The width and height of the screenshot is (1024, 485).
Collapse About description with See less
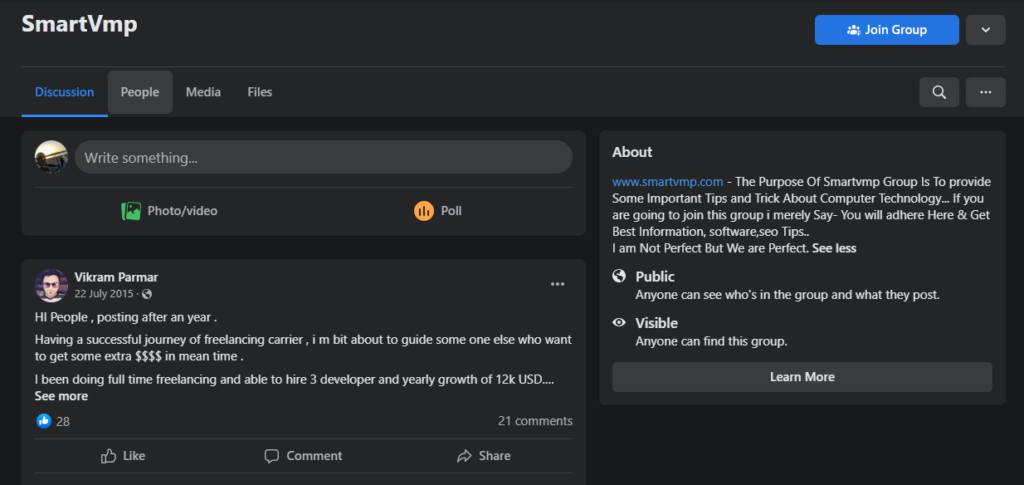coord(834,248)
